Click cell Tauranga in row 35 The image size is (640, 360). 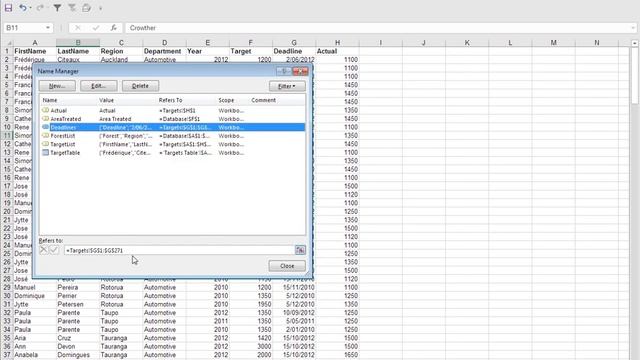click(x=121, y=338)
